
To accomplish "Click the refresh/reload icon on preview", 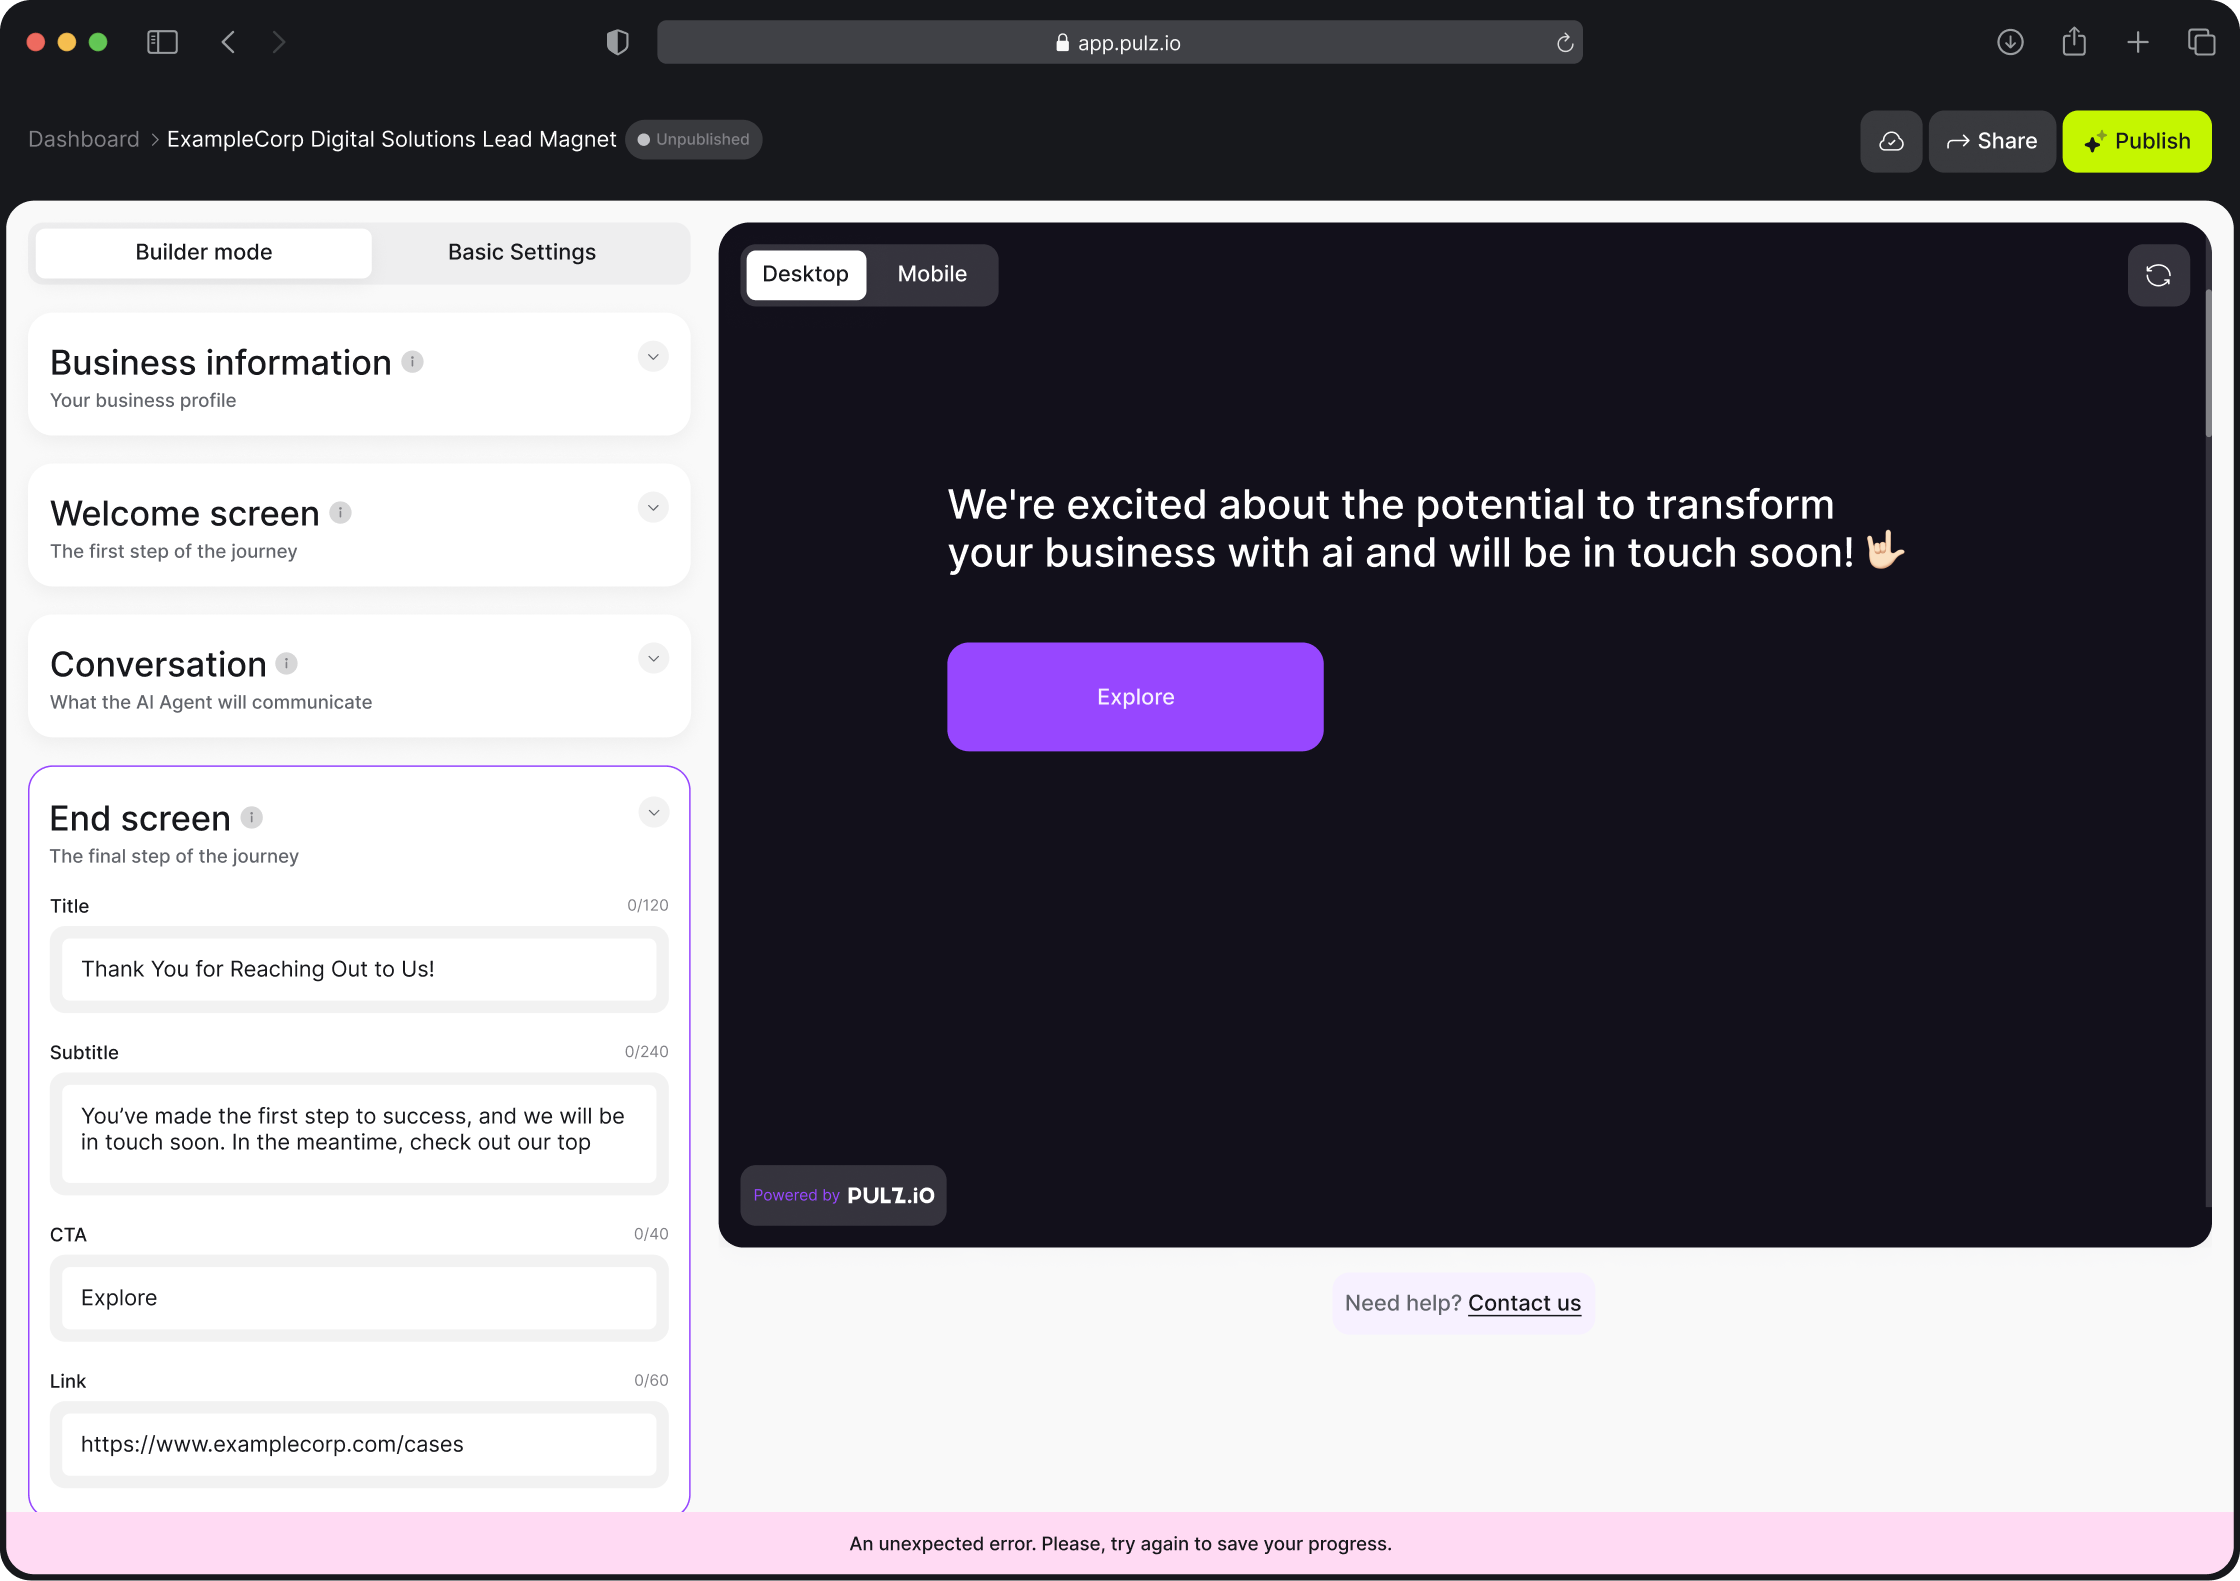I will click(x=2160, y=275).
